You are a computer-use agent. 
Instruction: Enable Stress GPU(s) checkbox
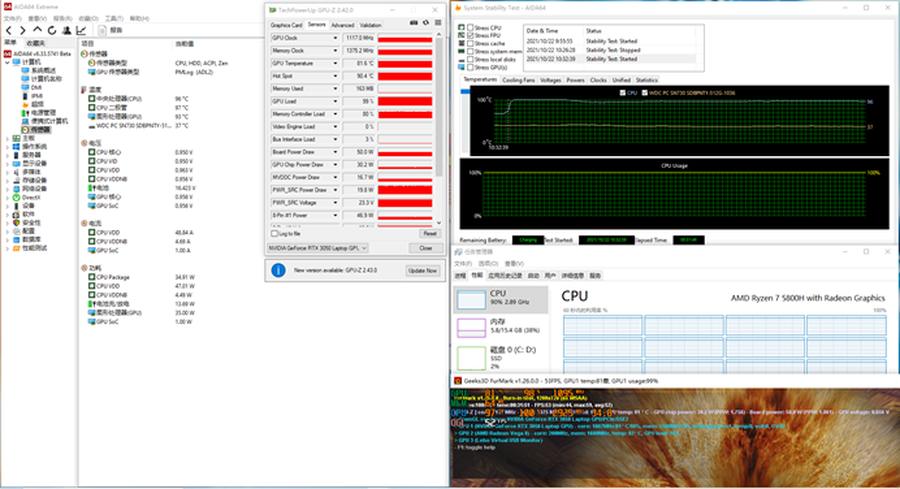(471, 68)
